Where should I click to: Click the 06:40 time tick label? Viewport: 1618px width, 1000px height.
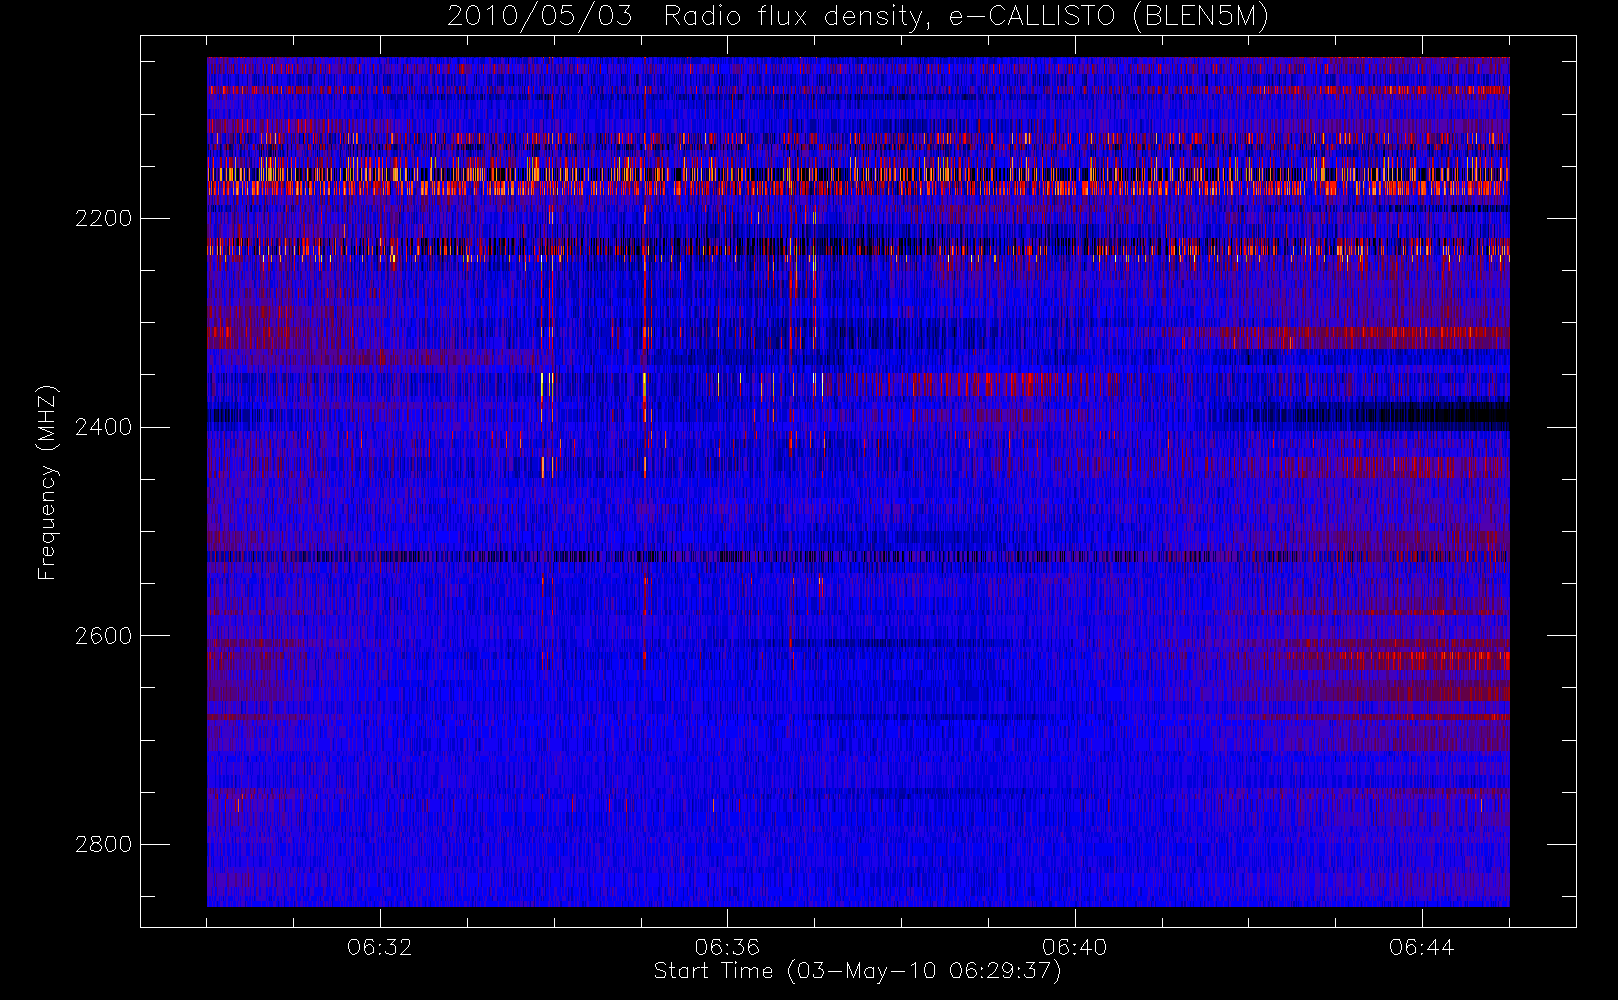[1075, 946]
